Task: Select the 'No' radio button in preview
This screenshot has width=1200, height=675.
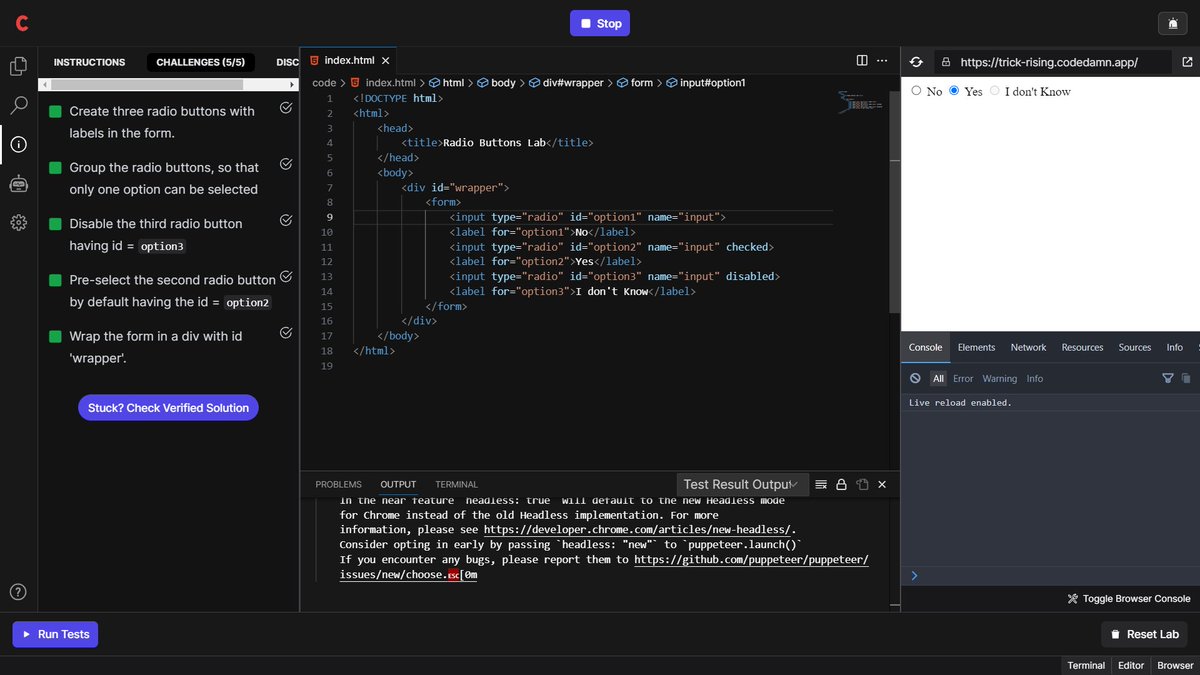Action: point(916,91)
